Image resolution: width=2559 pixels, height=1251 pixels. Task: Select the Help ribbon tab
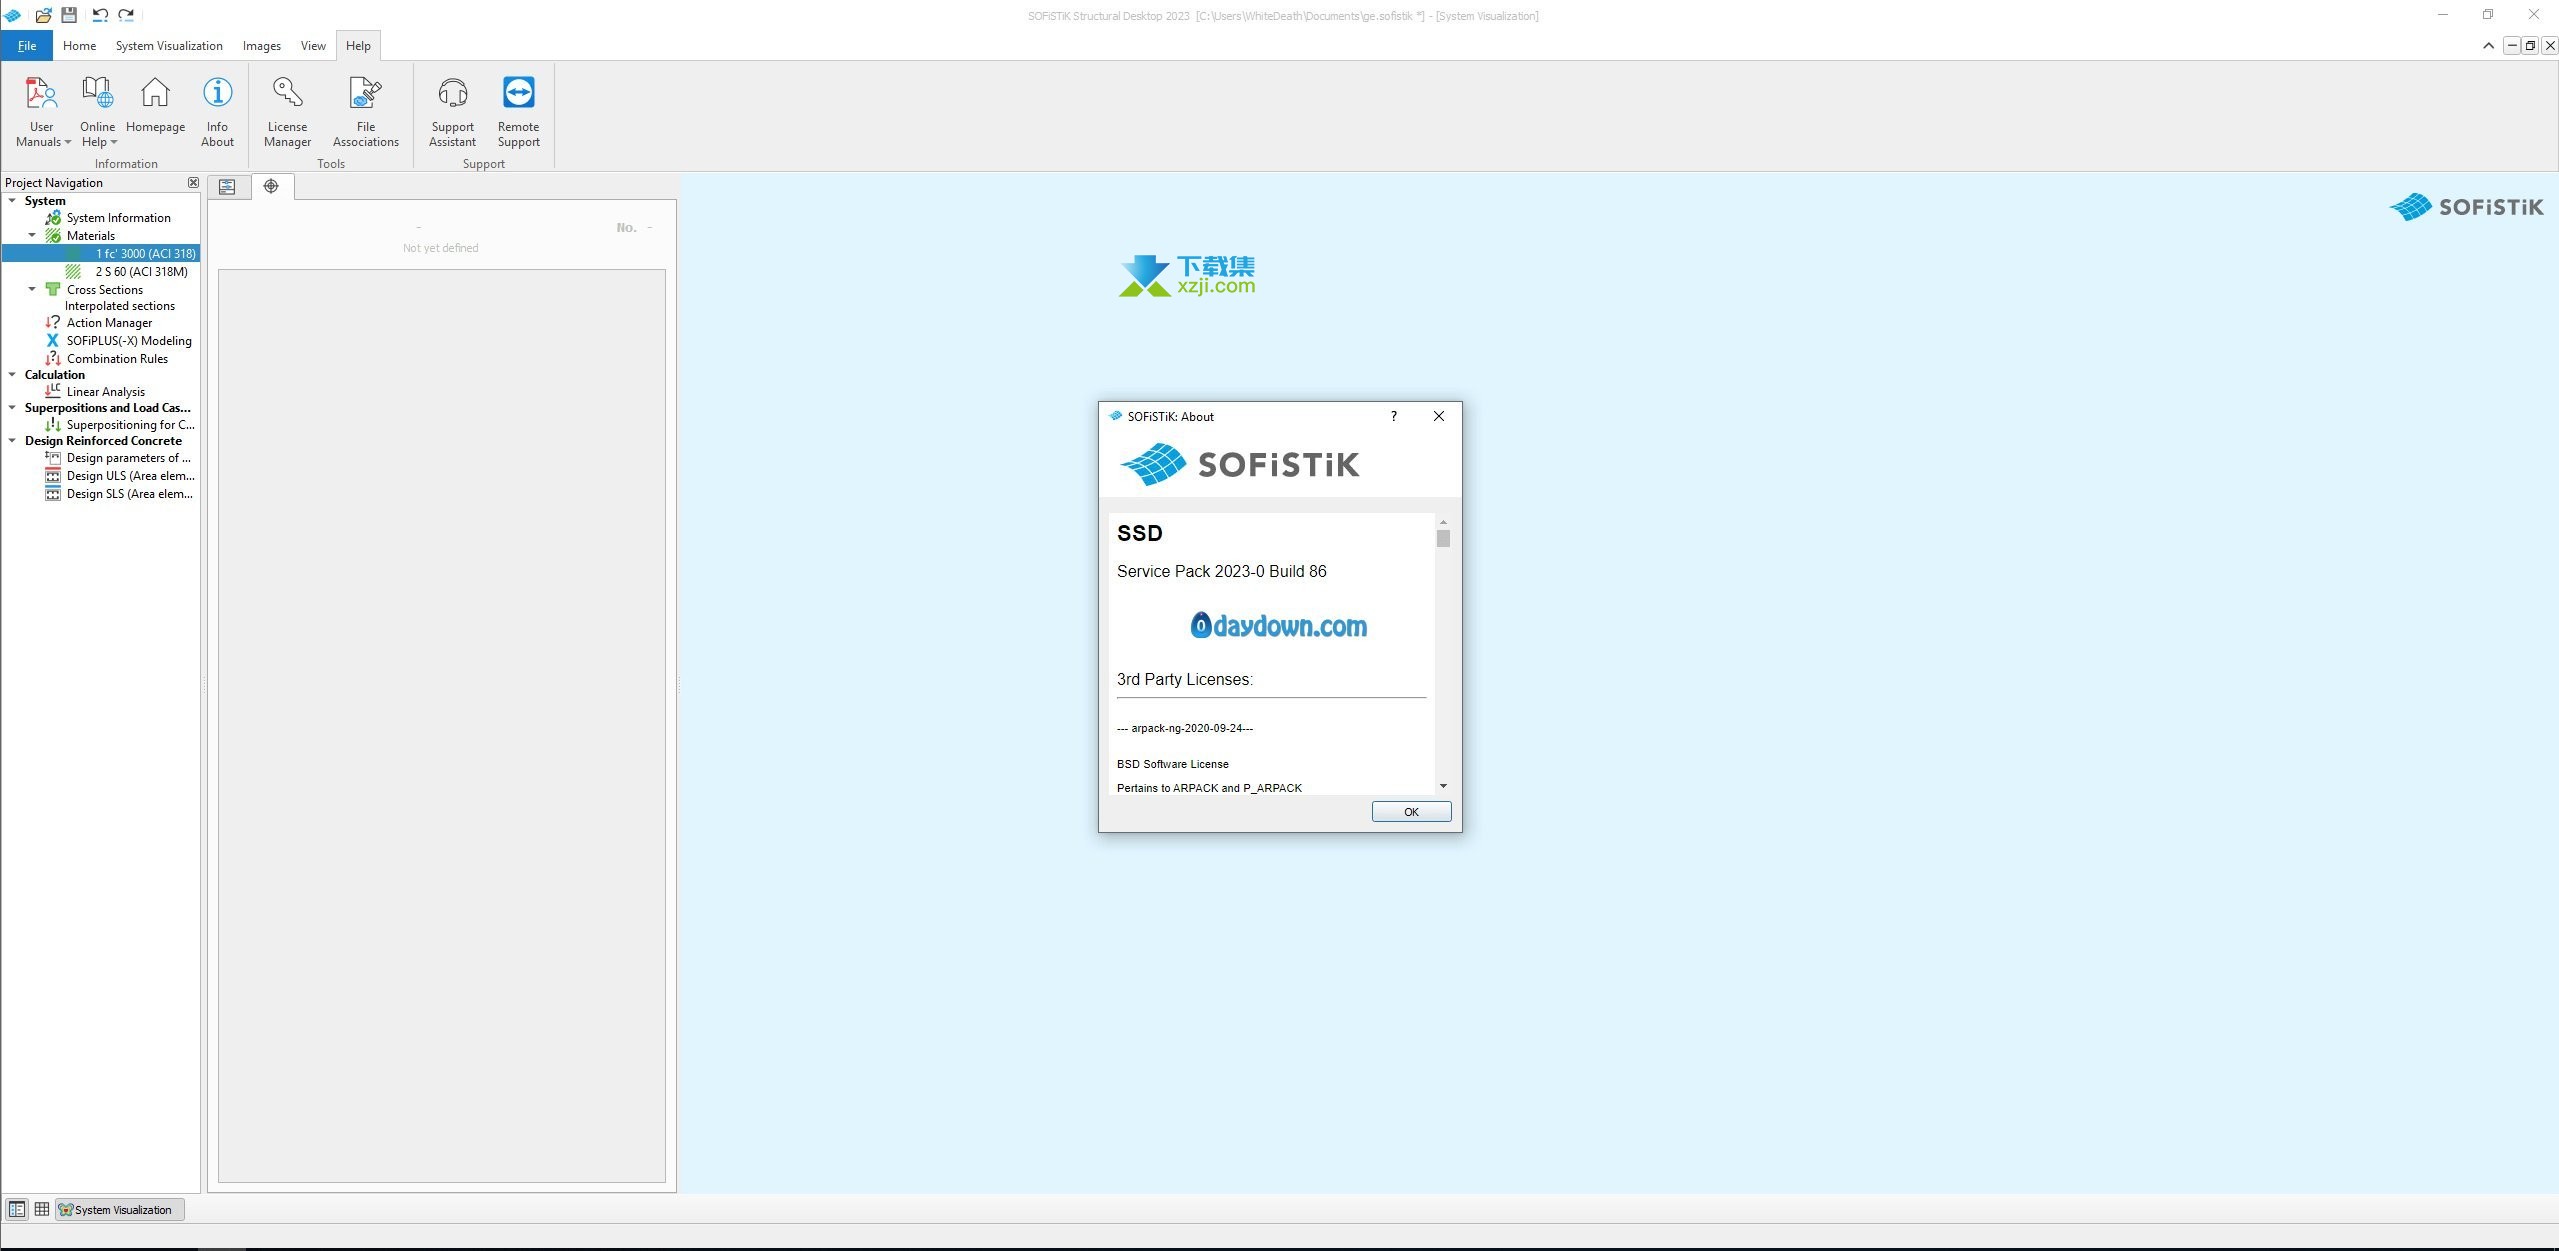click(358, 46)
